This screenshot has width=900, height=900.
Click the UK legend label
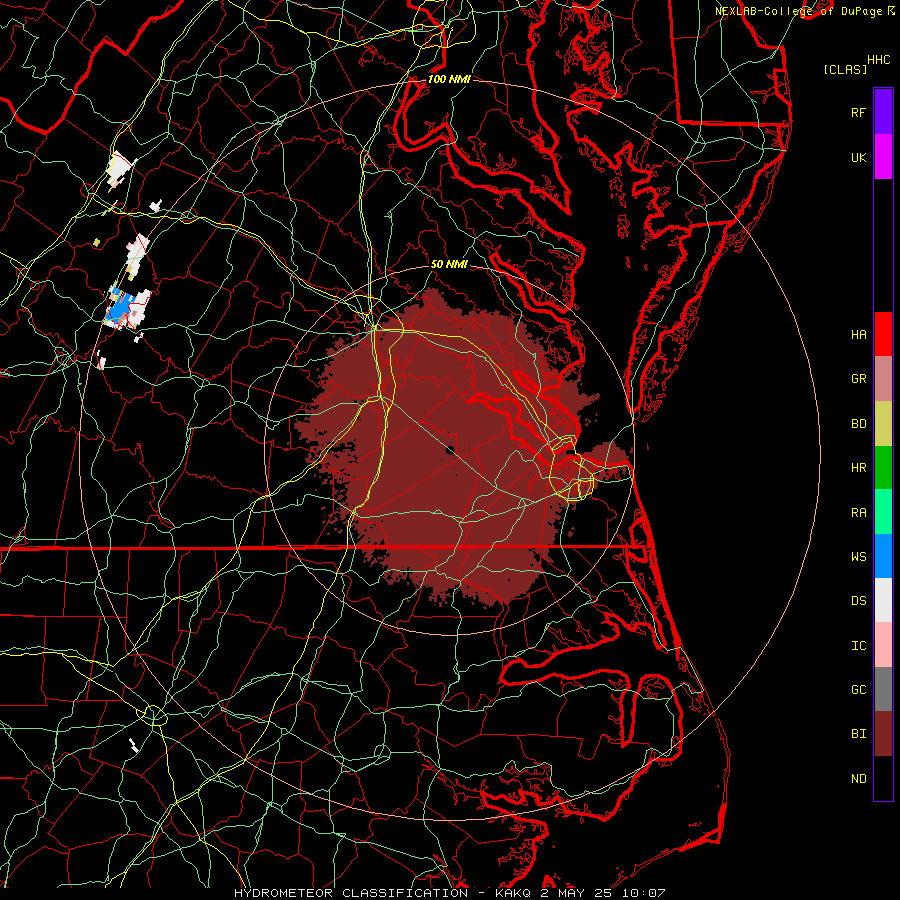click(x=859, y=157)
